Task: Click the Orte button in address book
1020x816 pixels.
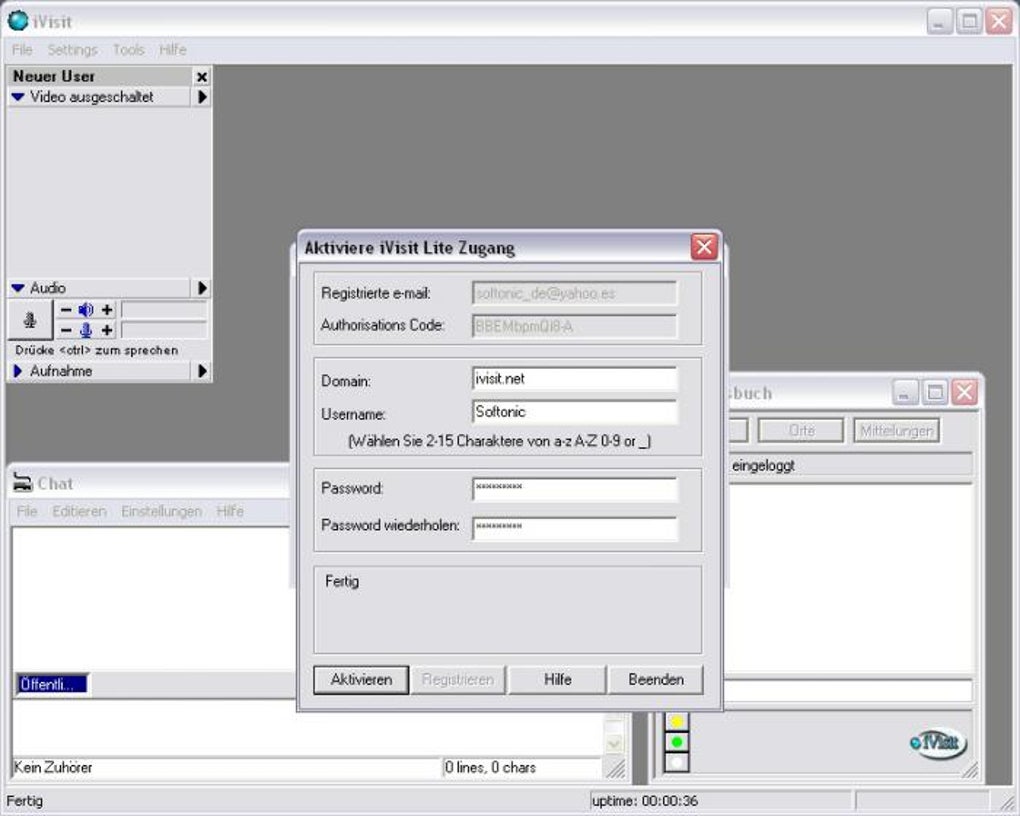Action: [801, 431]
